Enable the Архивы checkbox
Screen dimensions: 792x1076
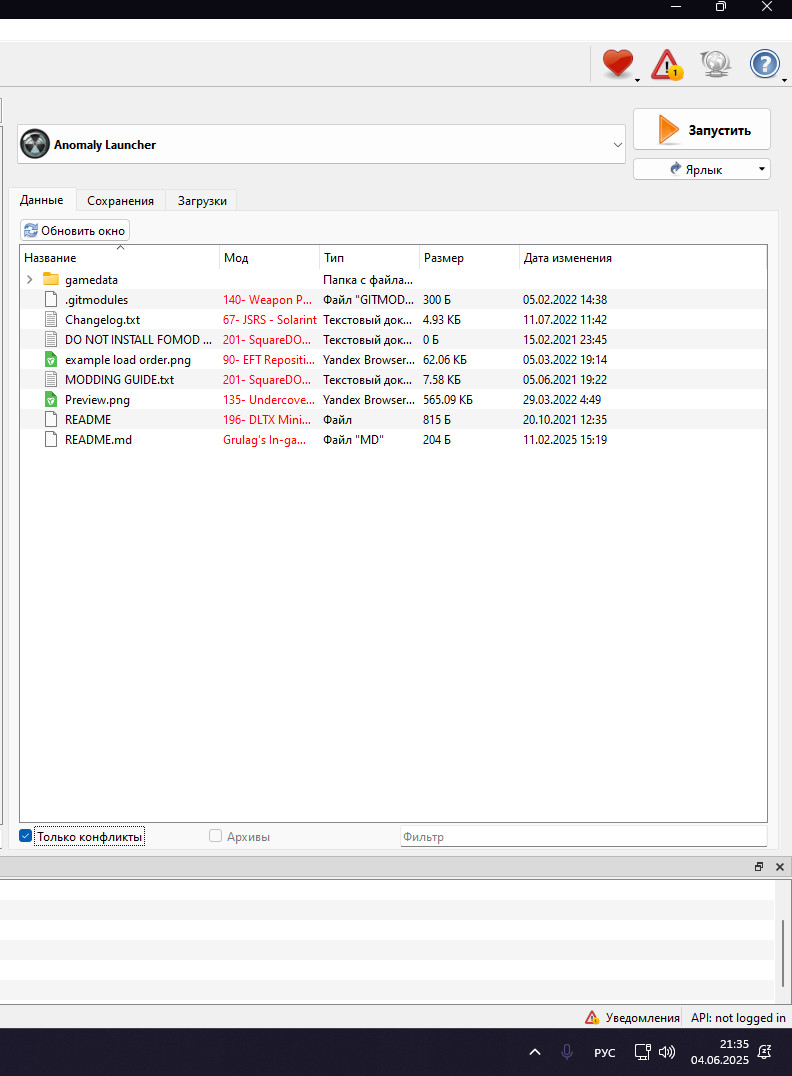[x=216, y=836]
